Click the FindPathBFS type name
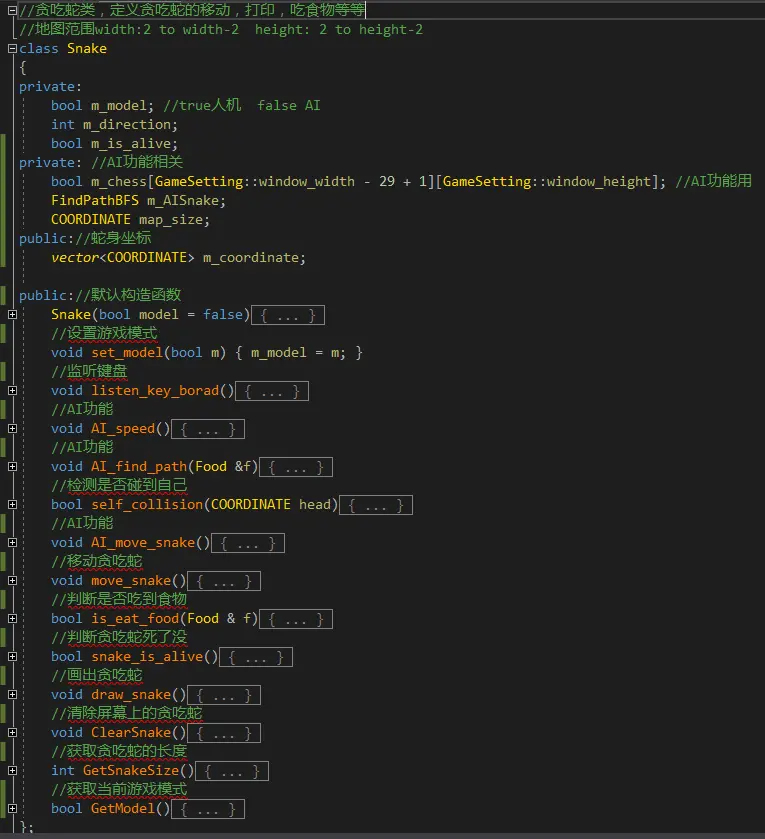Viewport: 765px width, 839px height. (95, 201)
